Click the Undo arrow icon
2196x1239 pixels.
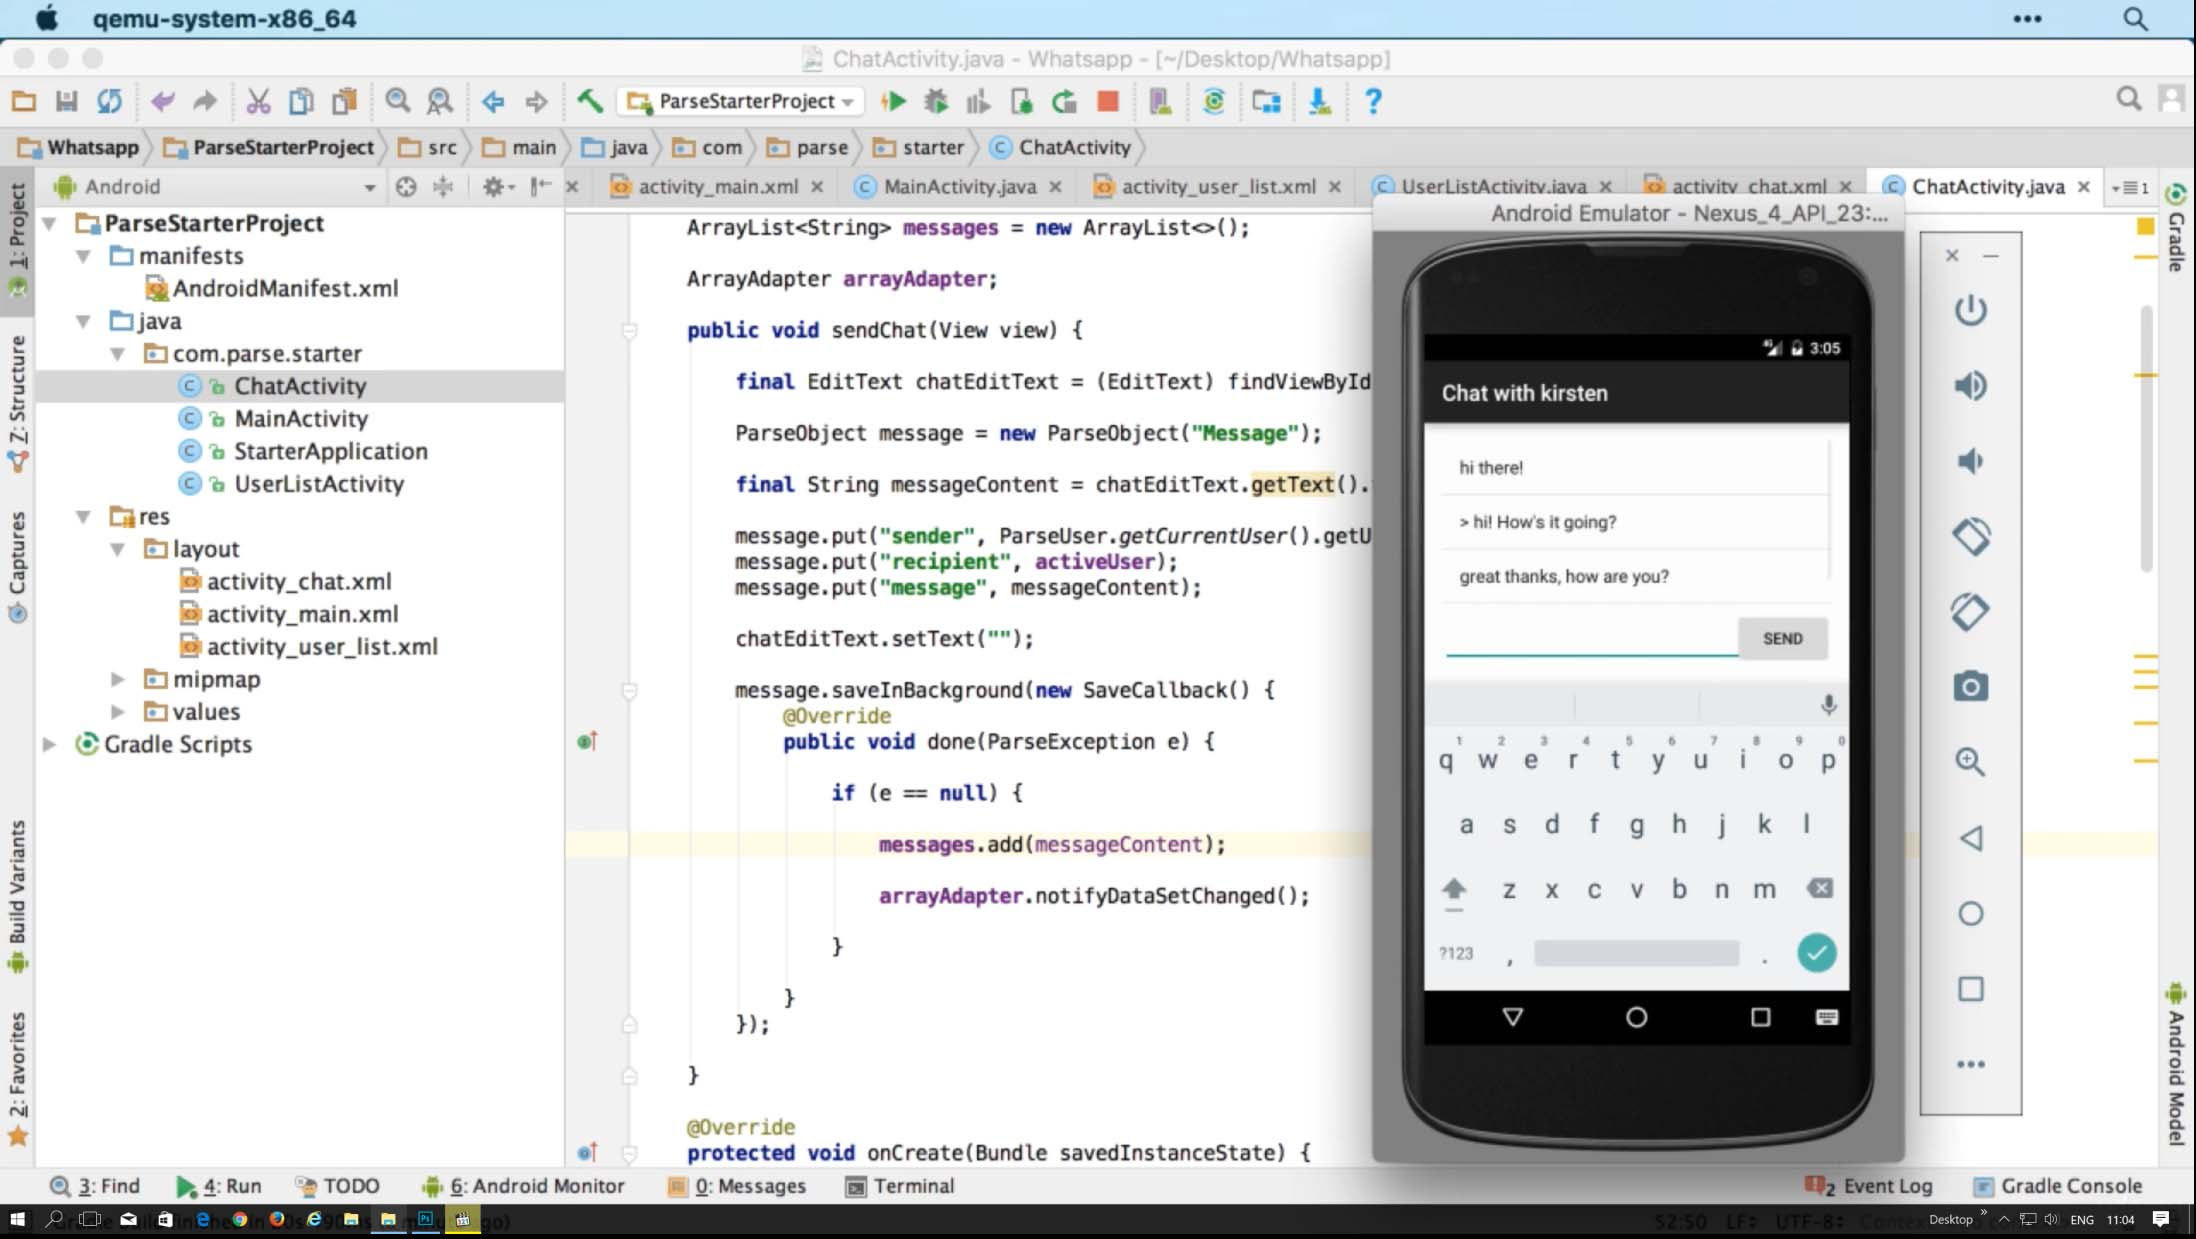click(x=162, y=101)
